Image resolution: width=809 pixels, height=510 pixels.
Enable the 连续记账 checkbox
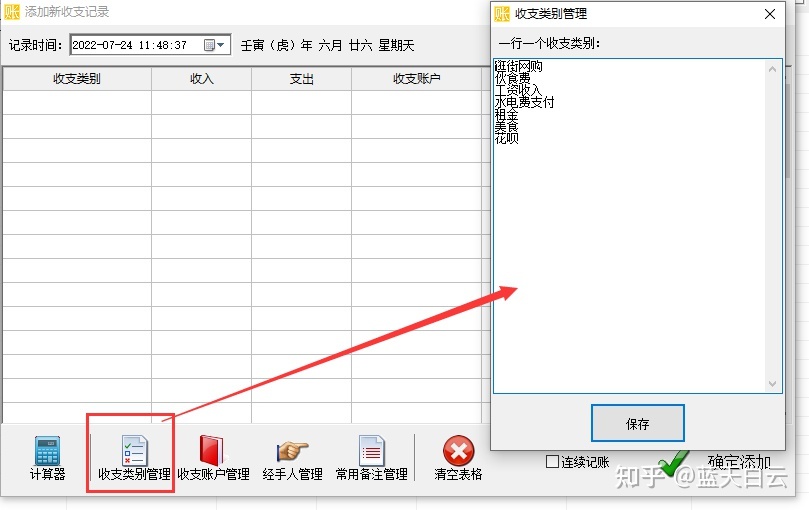click(552, 461)
